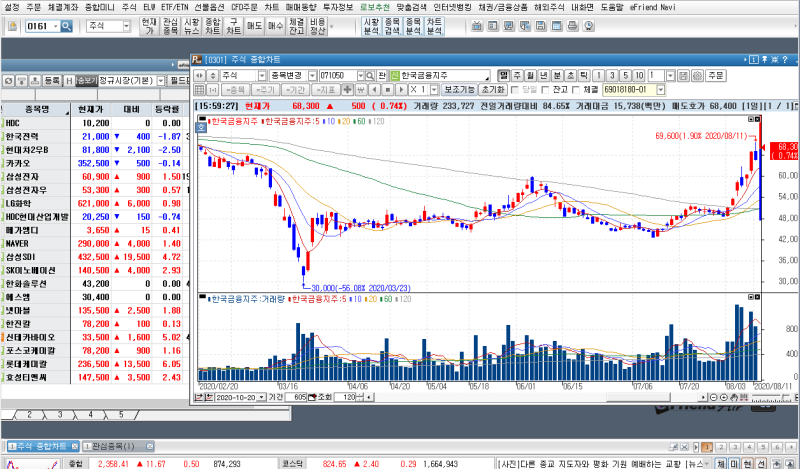Click the 주문 button in the chart toolbar

pos(716,76)
